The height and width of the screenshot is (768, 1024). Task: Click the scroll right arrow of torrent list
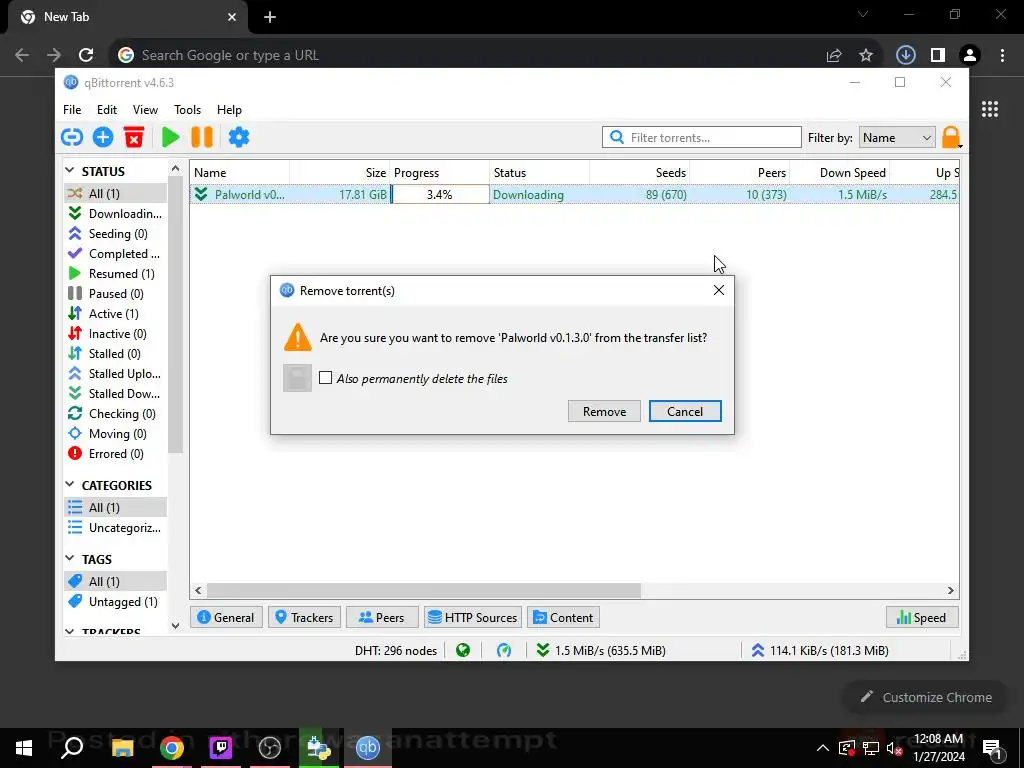coord(951,590)
